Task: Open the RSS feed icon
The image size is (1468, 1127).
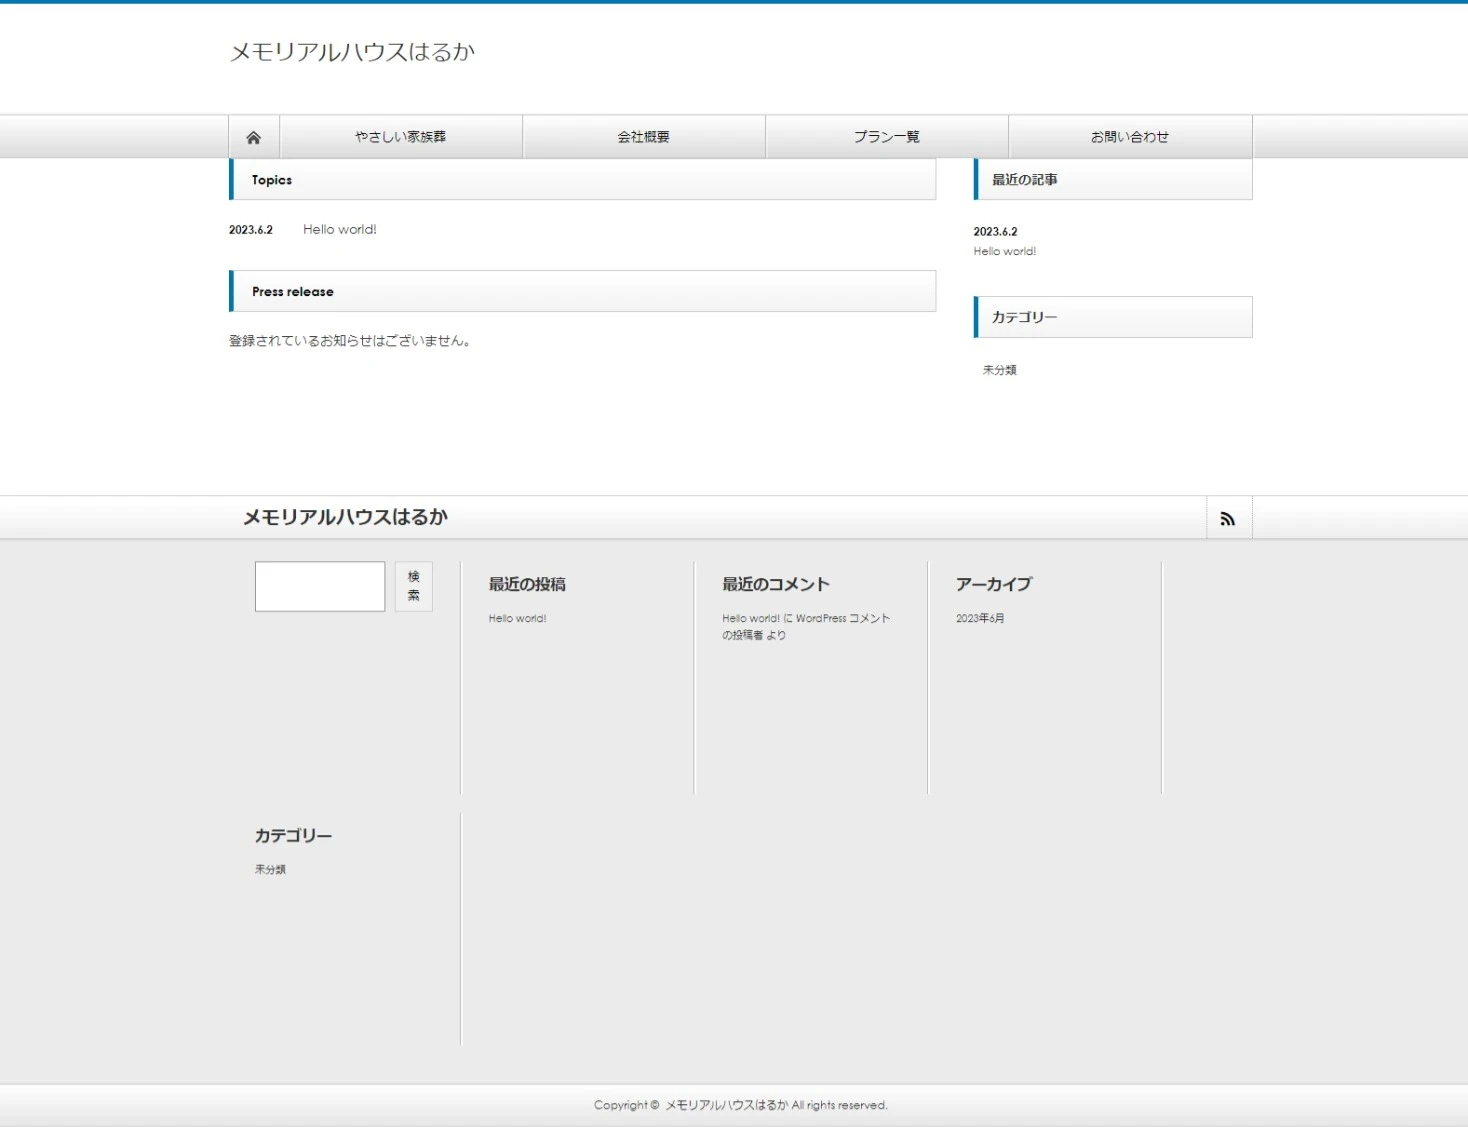Action: point(1228,518)
